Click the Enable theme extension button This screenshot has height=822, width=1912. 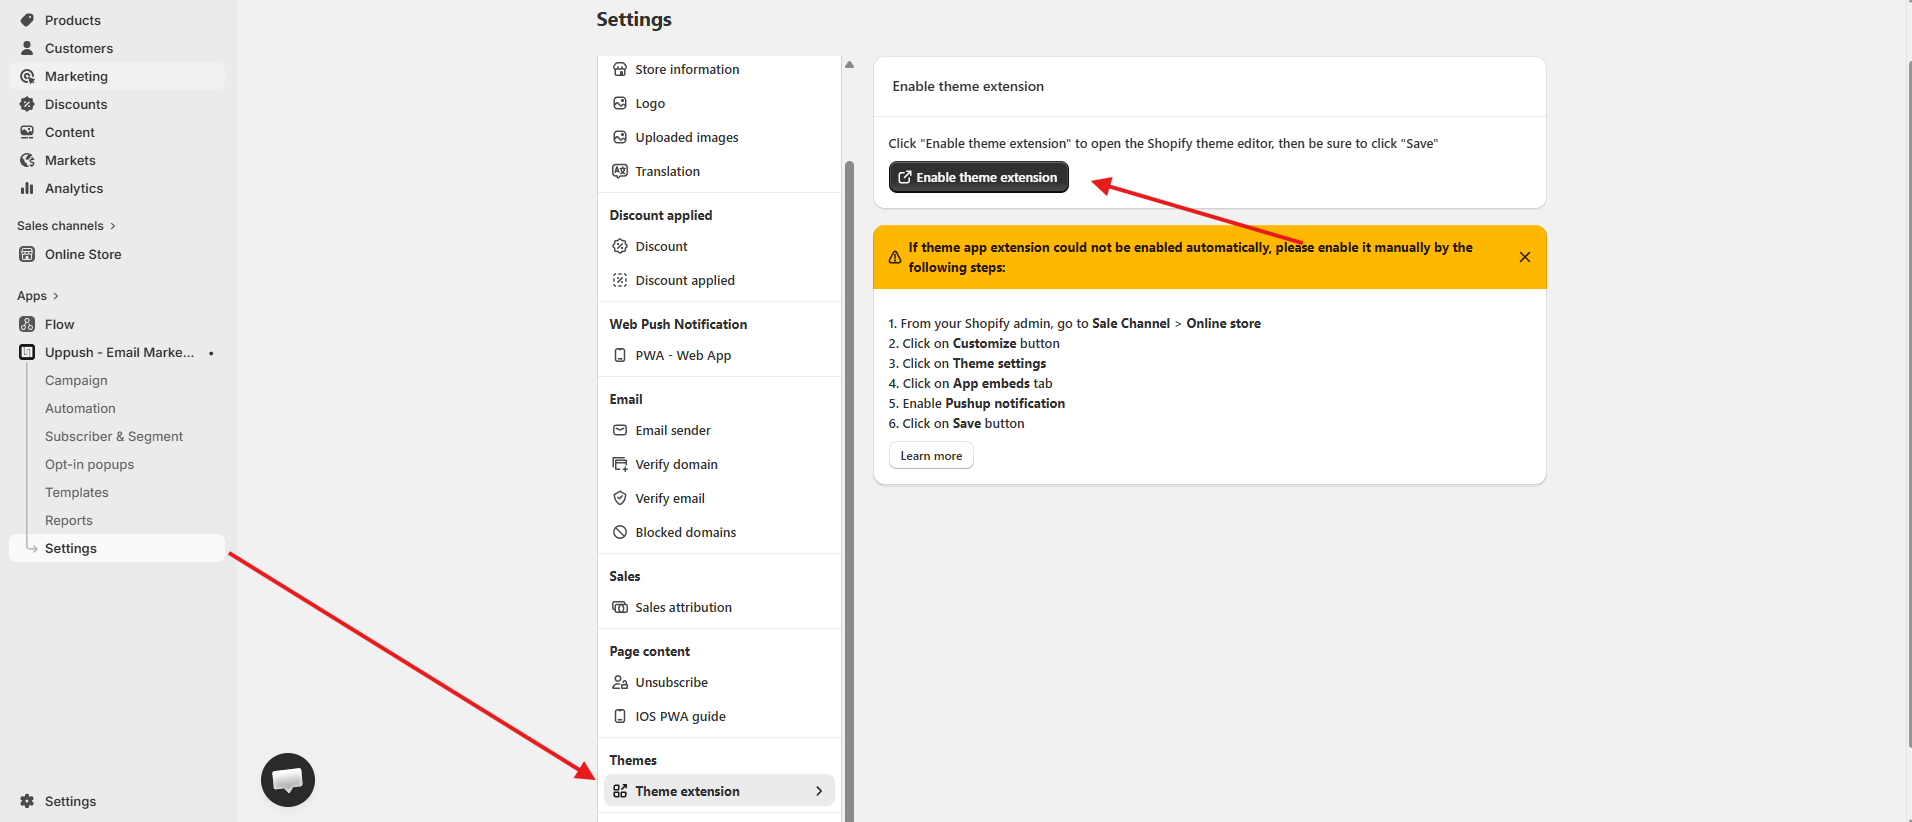(978, 177)
